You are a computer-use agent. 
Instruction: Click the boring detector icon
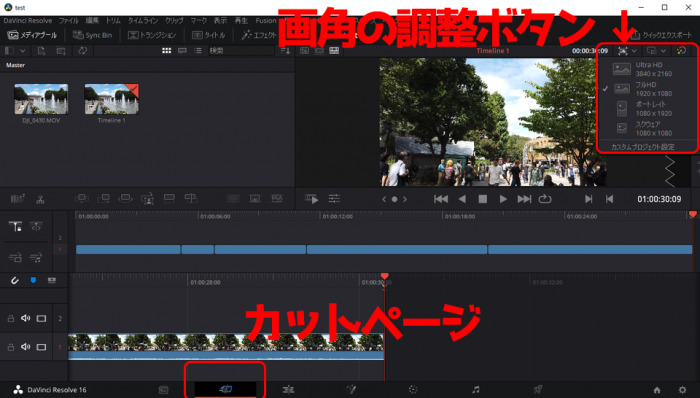click(x=17, y=199)
